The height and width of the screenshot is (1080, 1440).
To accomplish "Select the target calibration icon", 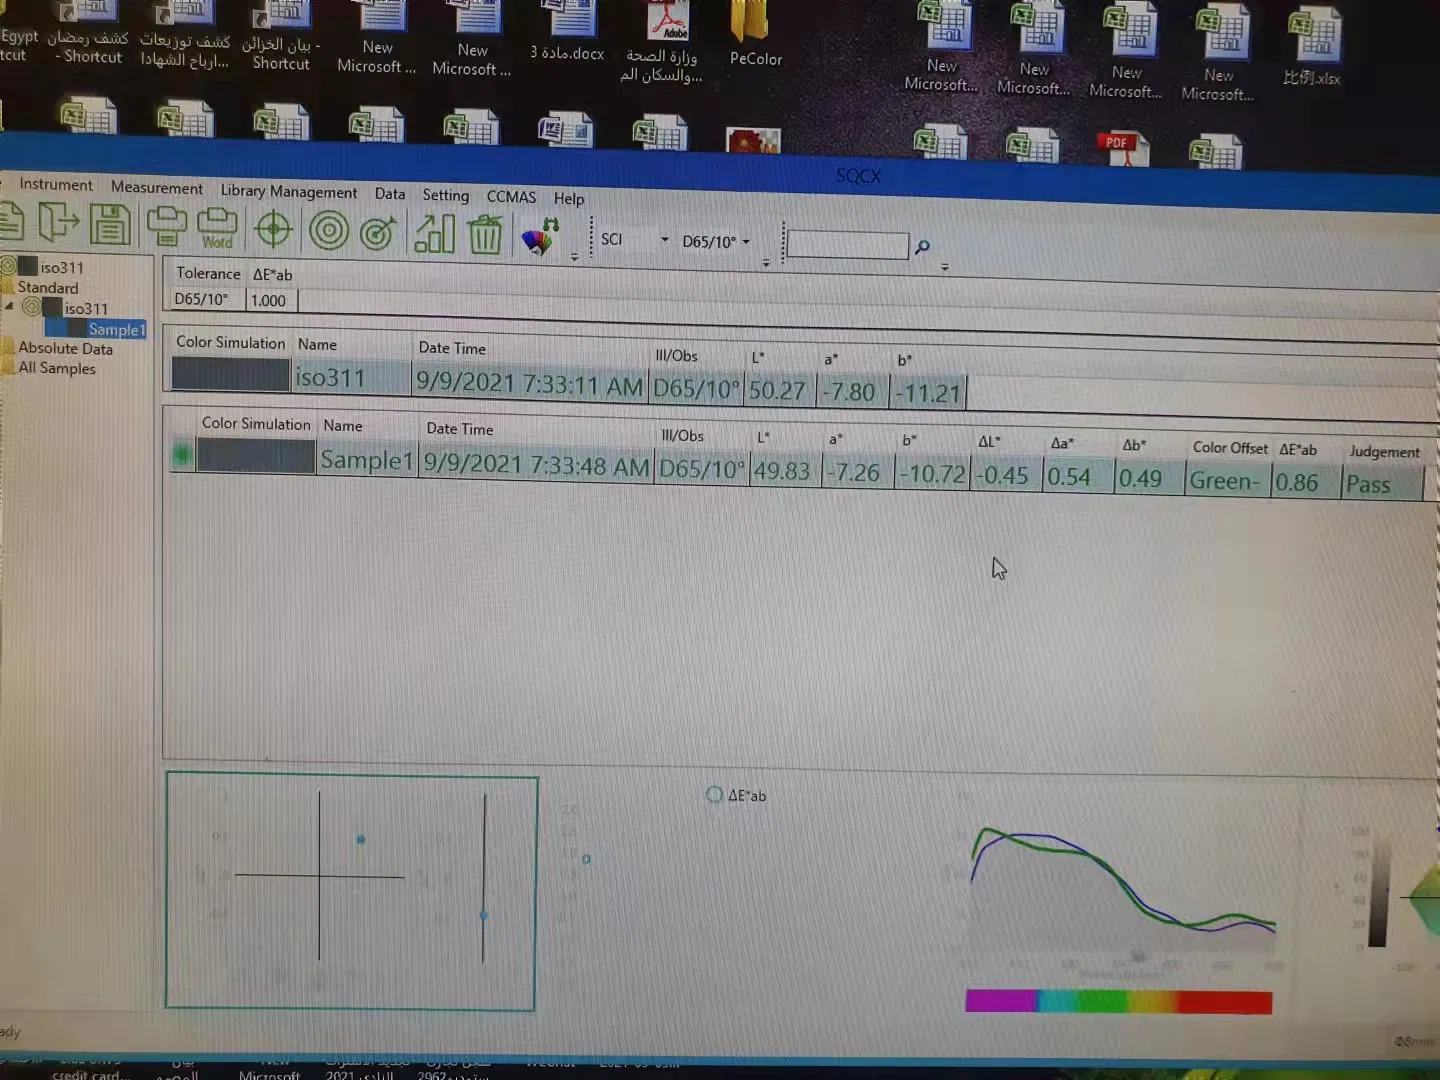I will point(272,229).
